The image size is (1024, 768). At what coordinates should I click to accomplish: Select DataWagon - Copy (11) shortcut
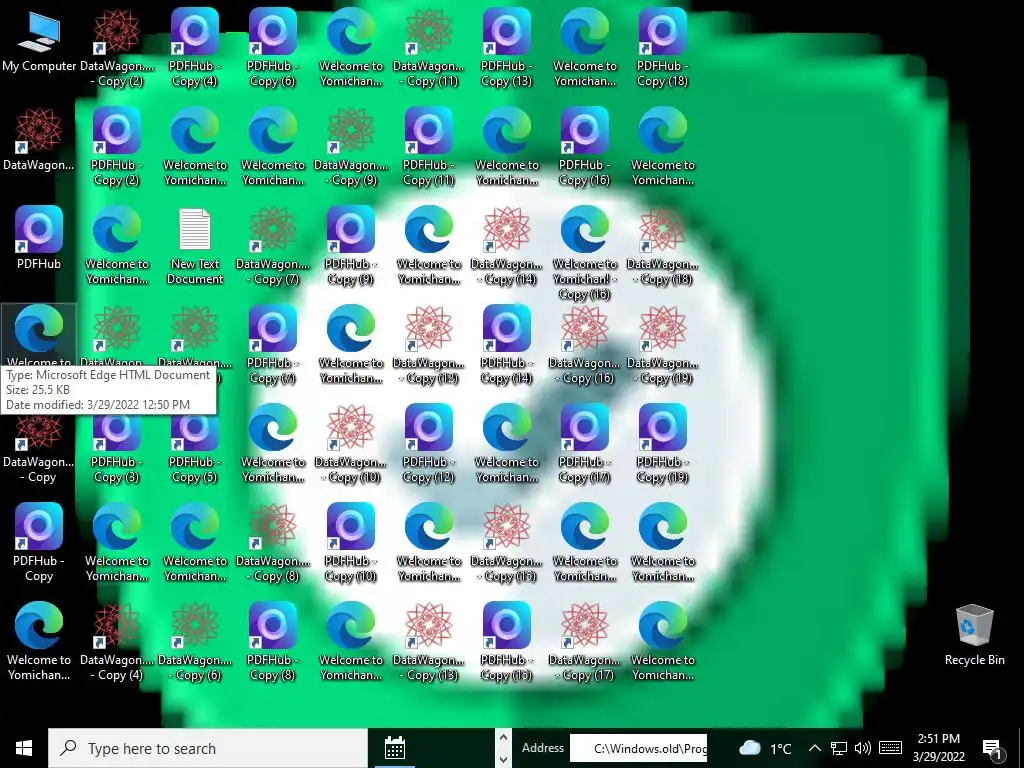click(x=428, y=49)
